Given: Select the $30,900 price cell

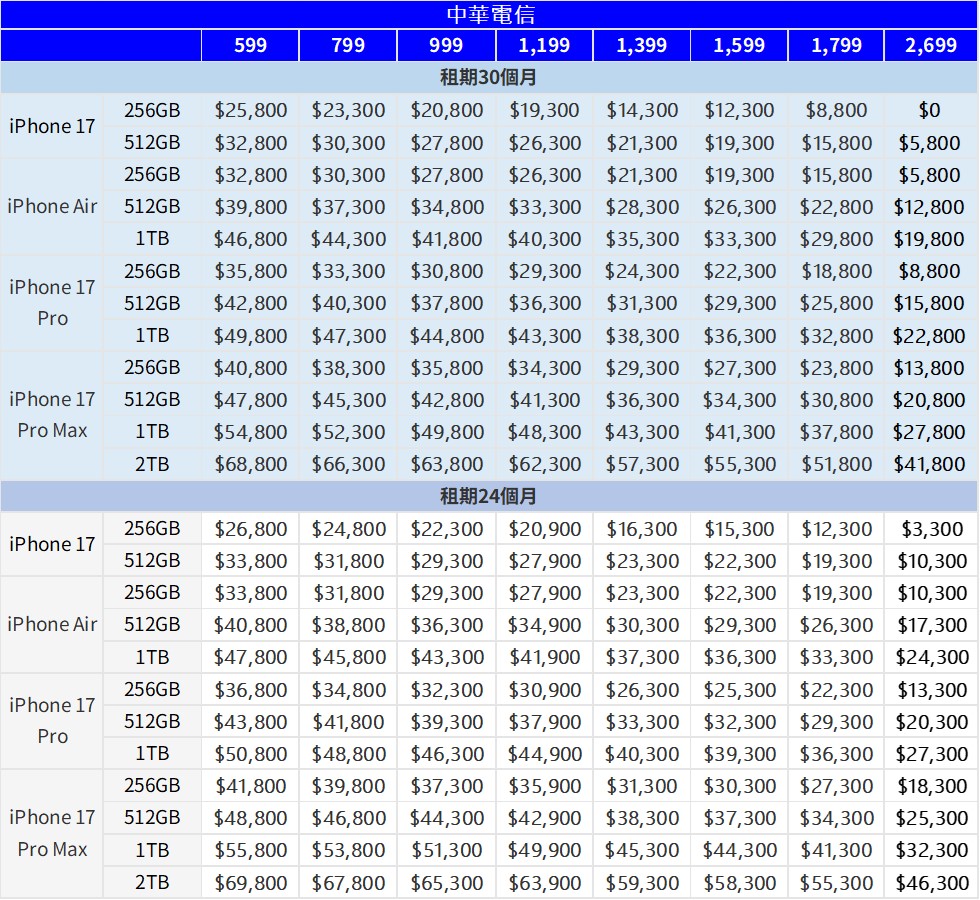Looking at the screenshot, I should click(x=544, y=689).
